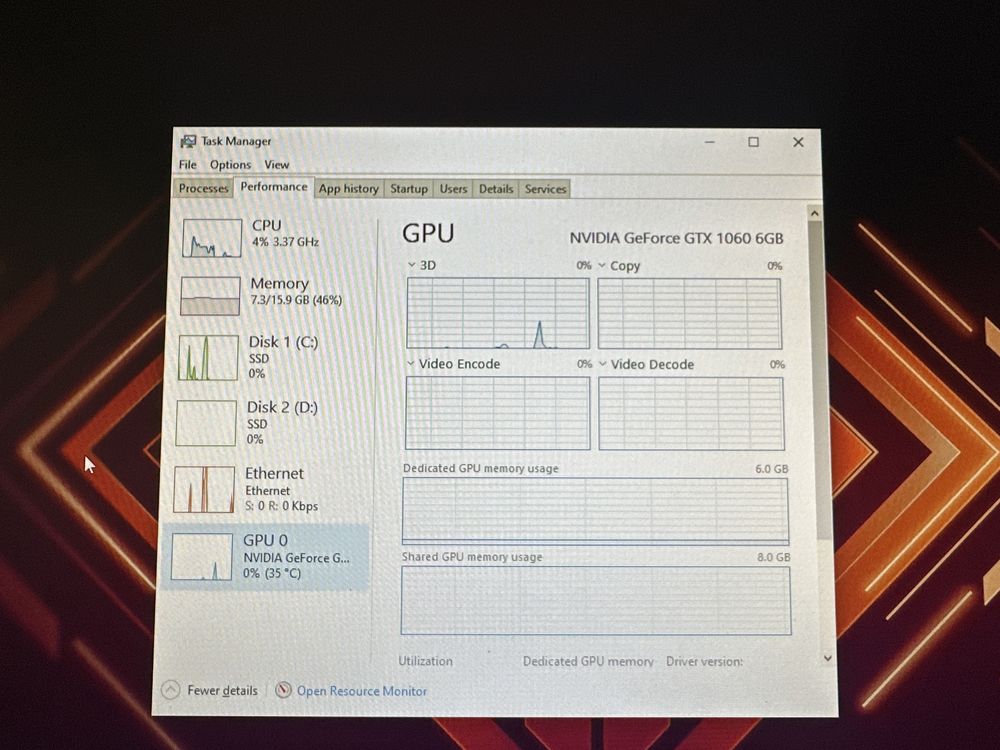Click the Copy engine utilization graph
Image resolution: width=1000 pixels, height=750 pixels.
(689, 314)
